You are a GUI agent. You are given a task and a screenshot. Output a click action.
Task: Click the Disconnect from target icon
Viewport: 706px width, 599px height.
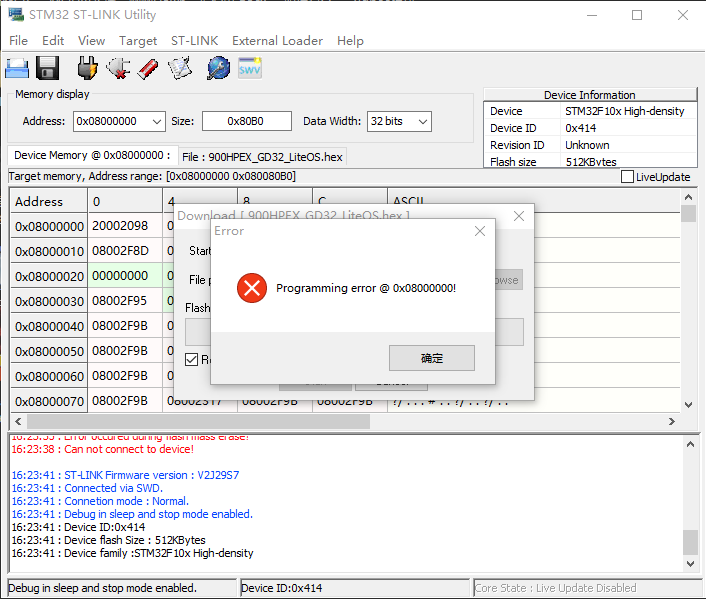tap(118, 68)
